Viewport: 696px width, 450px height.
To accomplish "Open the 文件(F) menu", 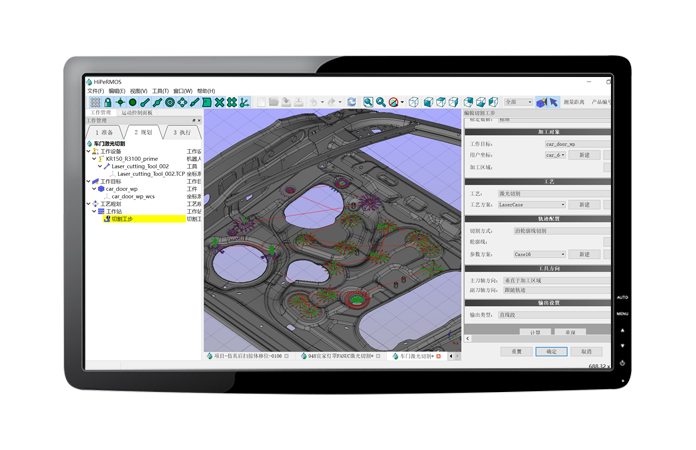I will [x=95, y=91].
